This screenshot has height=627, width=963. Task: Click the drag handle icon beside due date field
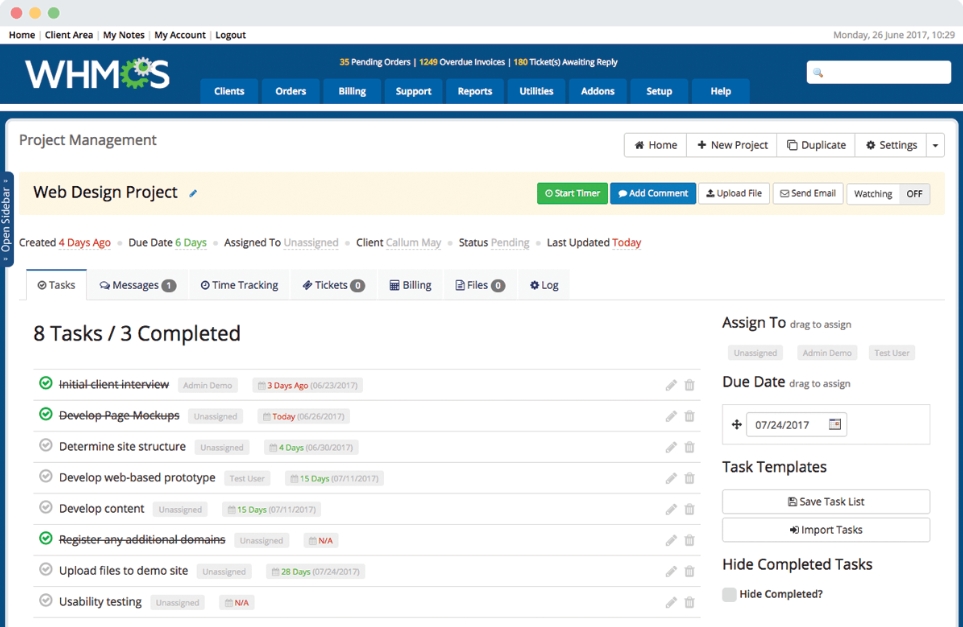(737, 425)
